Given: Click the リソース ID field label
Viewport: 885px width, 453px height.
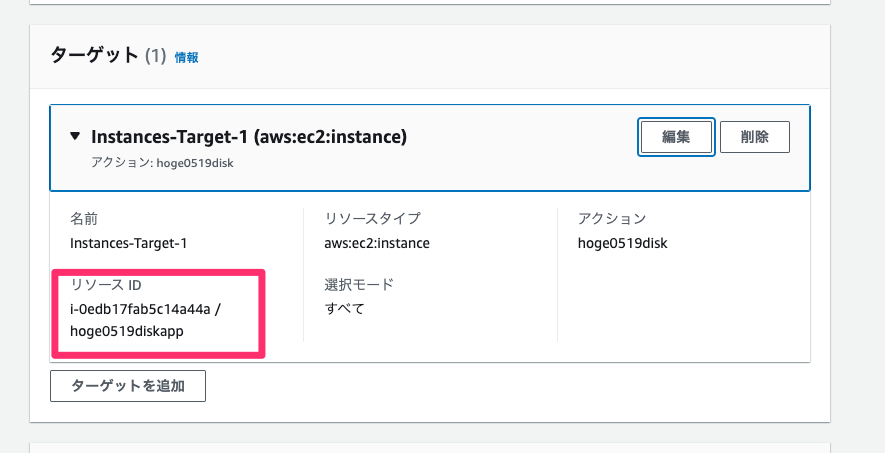Looking at the screenshot, I should 106,285.
